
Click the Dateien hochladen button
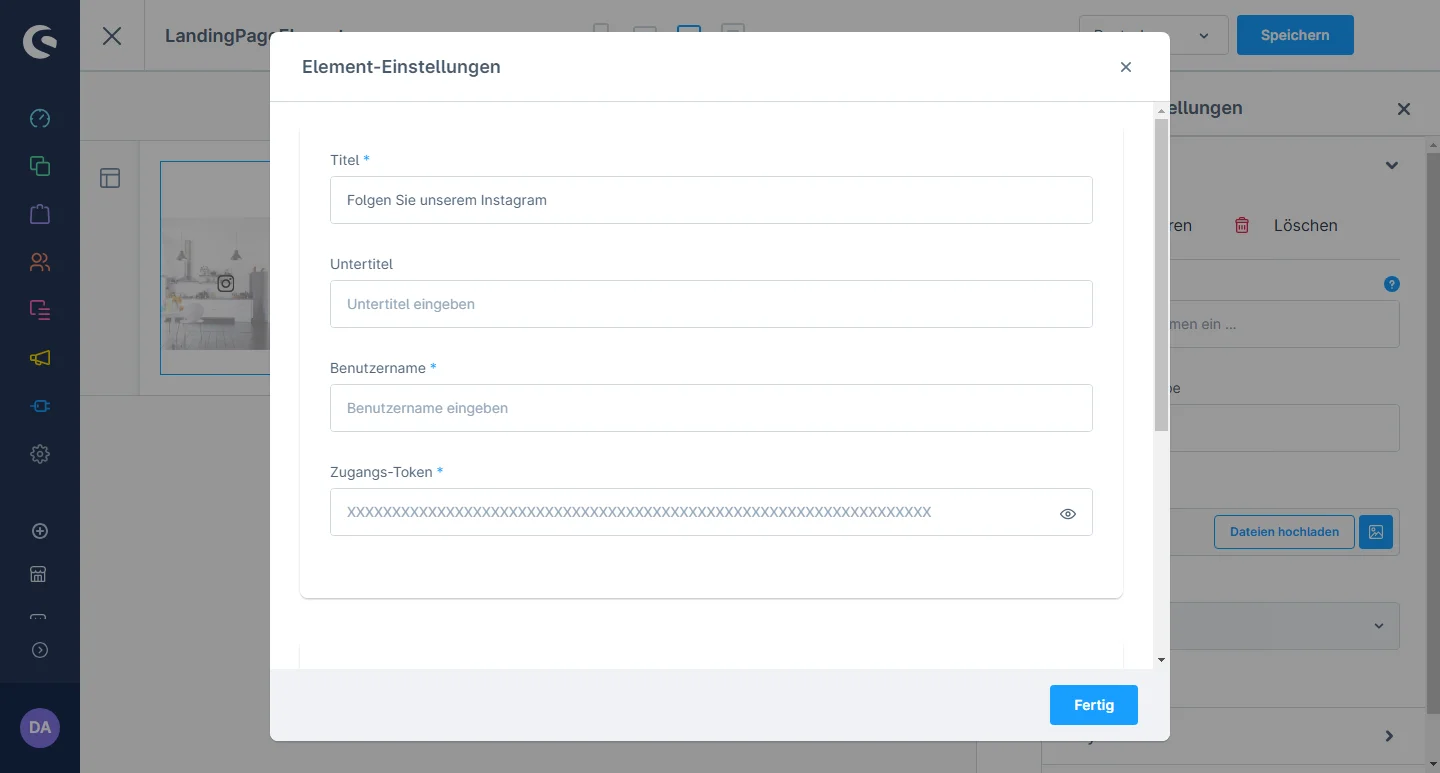1283,532
